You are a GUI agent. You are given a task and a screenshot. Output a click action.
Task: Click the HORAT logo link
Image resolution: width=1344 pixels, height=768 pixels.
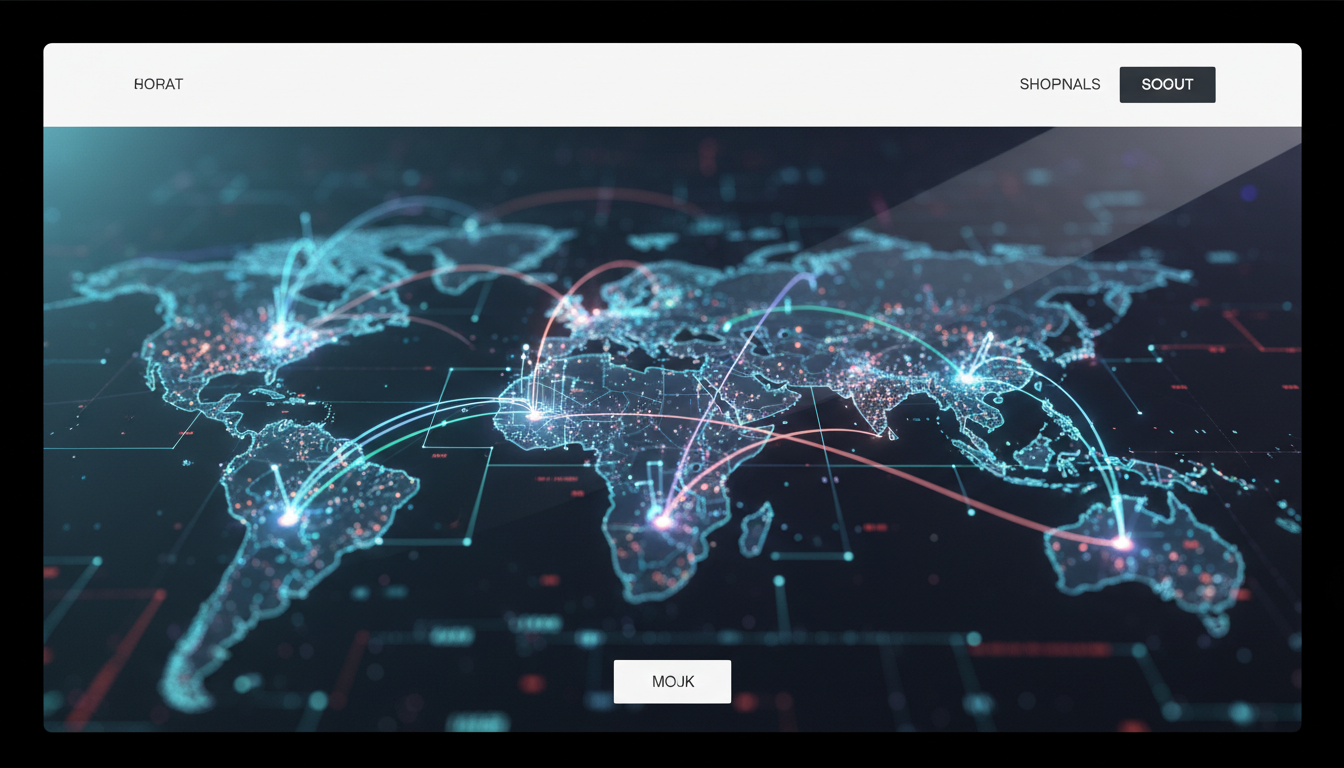tap(158, 84)
